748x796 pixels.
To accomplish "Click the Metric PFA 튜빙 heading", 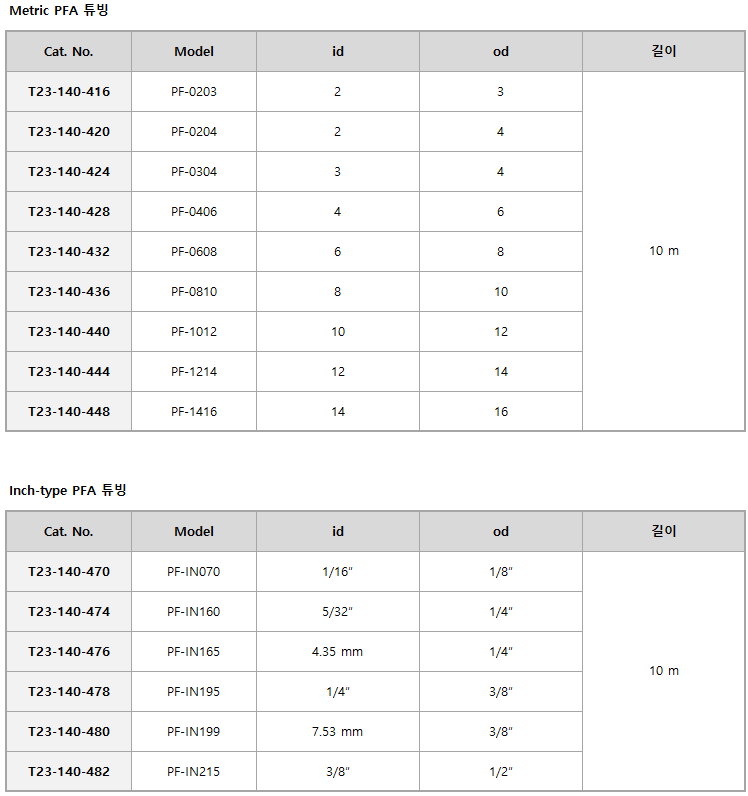I will tap(59, 10).
